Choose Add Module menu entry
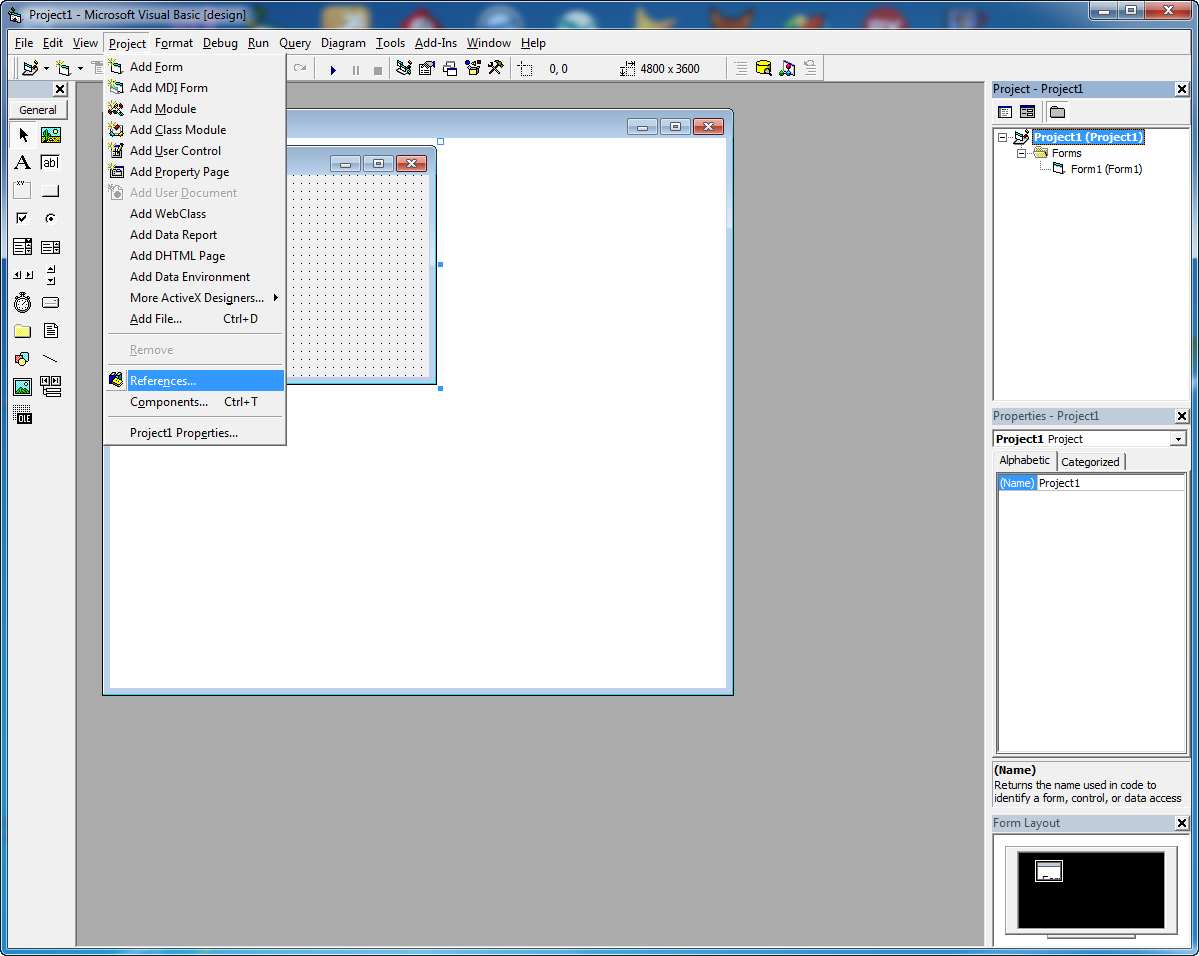1199x956 pixels. (196, 109)
